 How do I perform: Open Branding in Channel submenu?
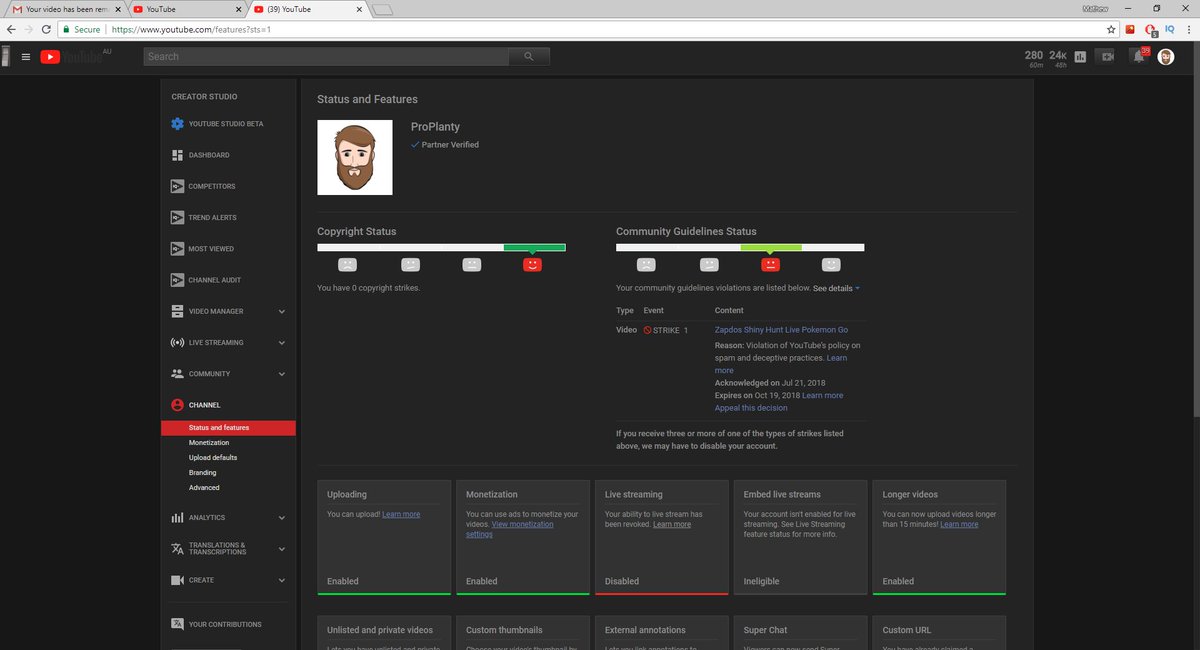pos(202,472)
